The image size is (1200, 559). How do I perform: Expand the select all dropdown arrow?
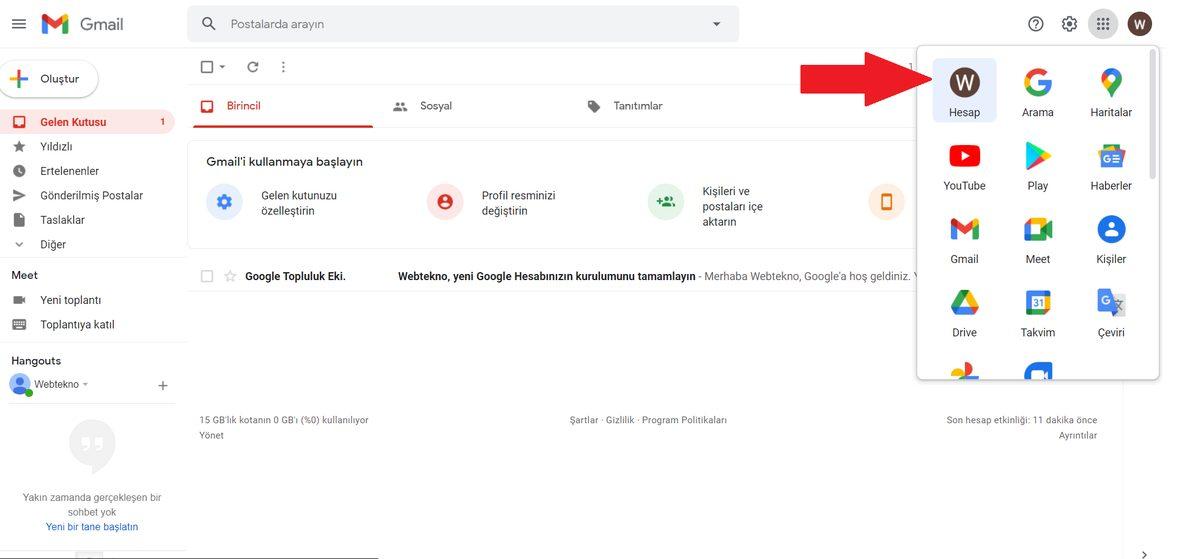(x=222, y=67)
